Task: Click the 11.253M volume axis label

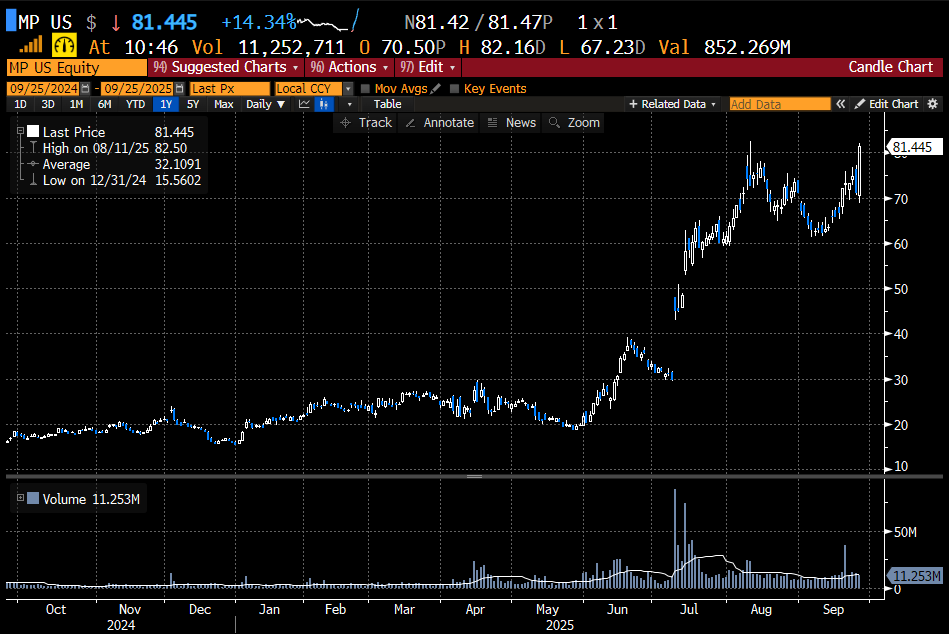Action: point(914,576)
